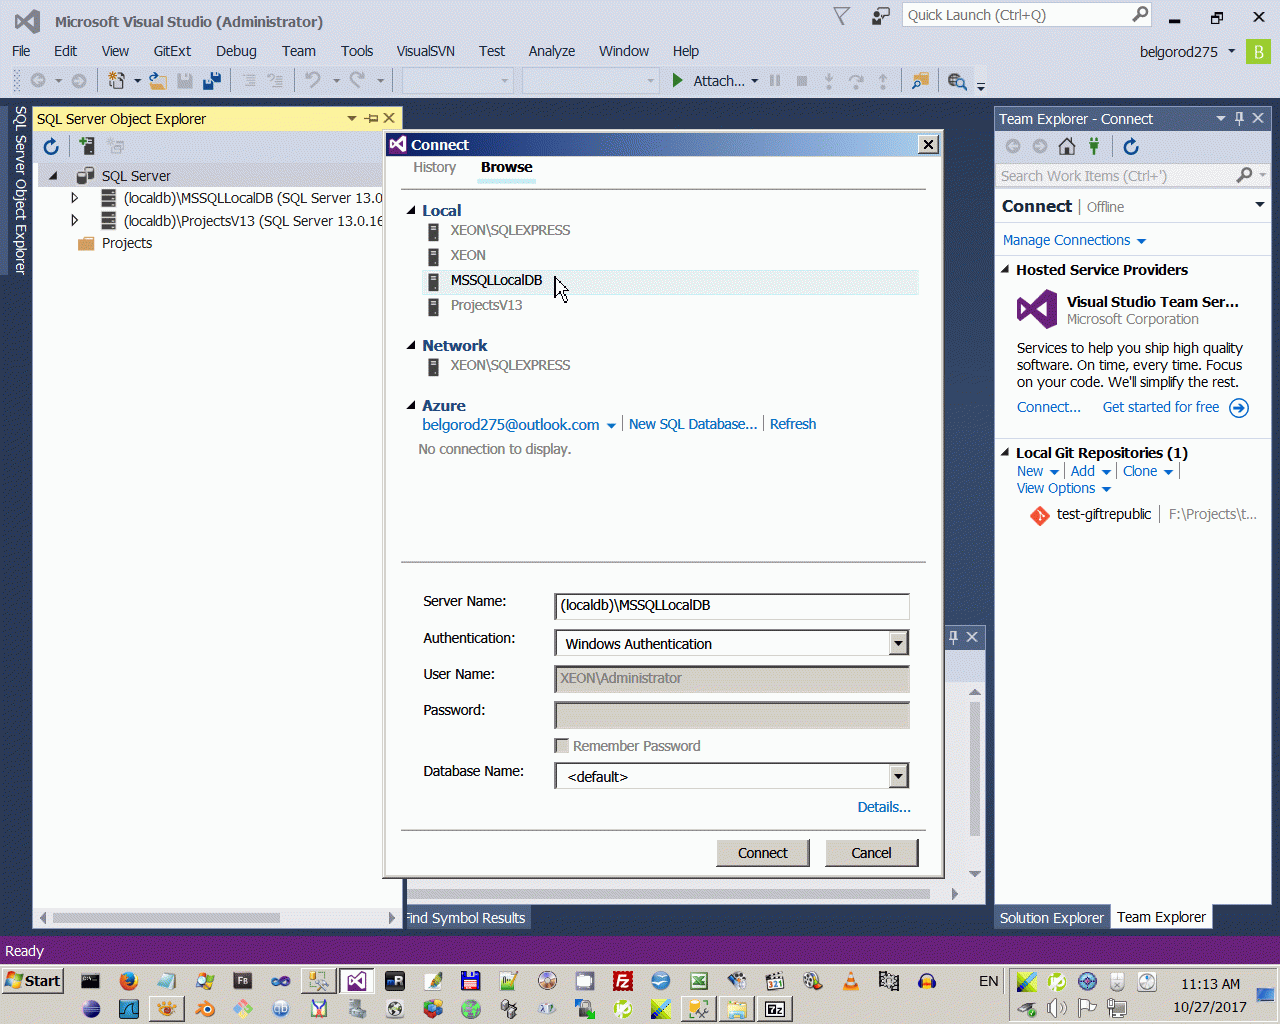This screenshot has height=1024, width=1280.
Task: Switch to the Solution Explorer tab
Action: coord(1052,918)
